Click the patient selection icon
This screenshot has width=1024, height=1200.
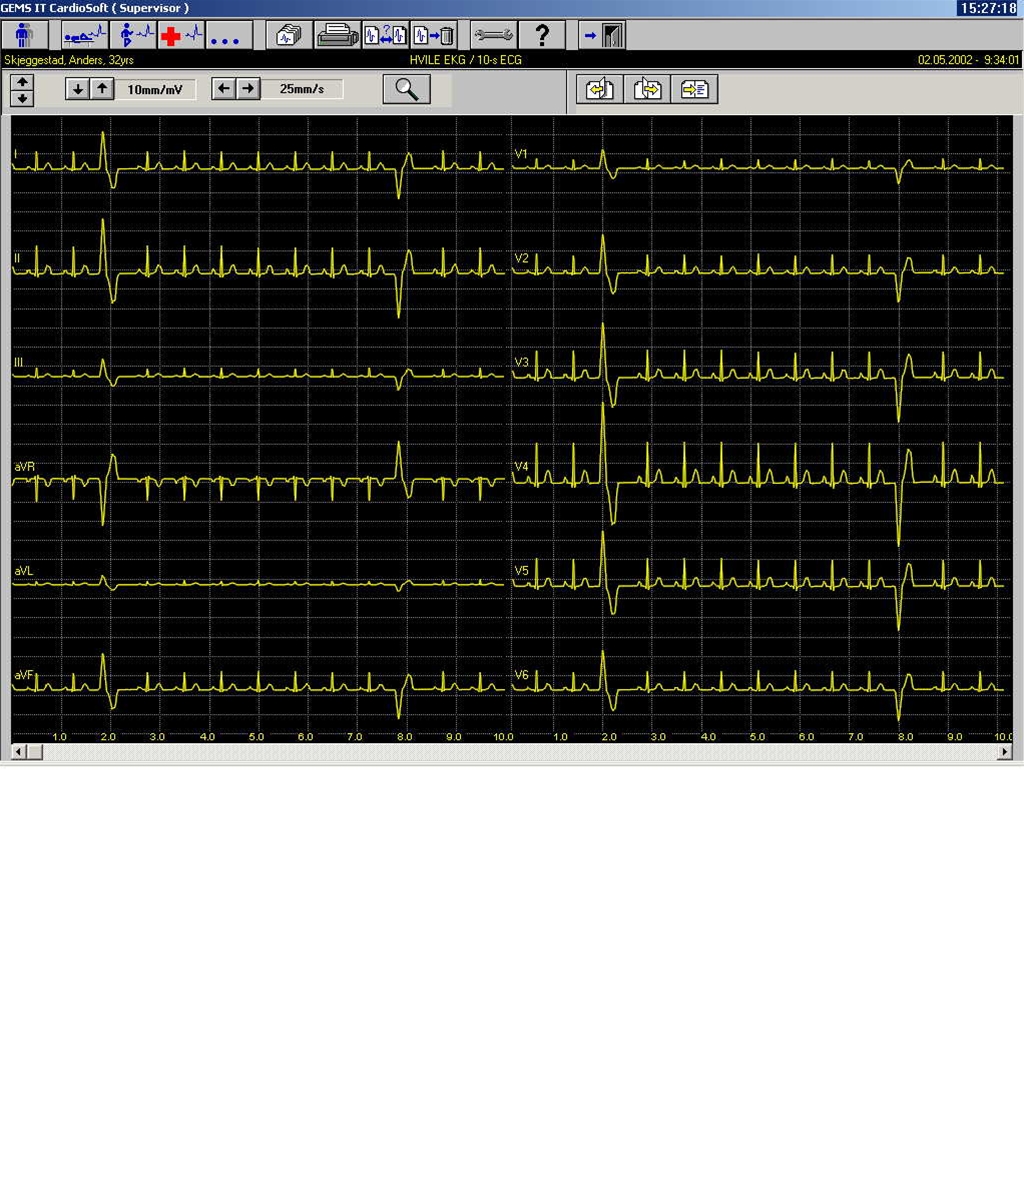tap(24, 36)
